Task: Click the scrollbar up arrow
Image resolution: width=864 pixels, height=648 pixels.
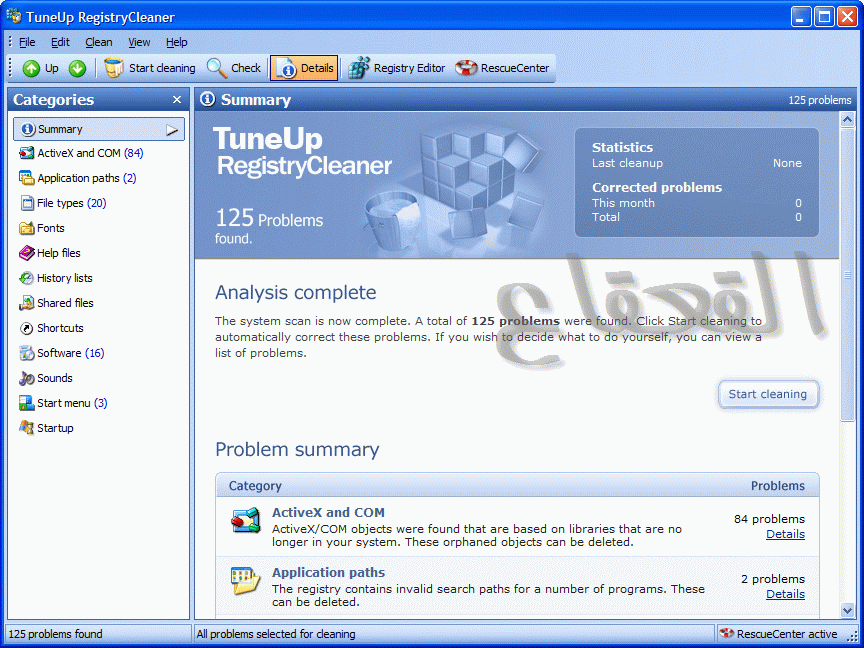Action: tap(847, 119)
